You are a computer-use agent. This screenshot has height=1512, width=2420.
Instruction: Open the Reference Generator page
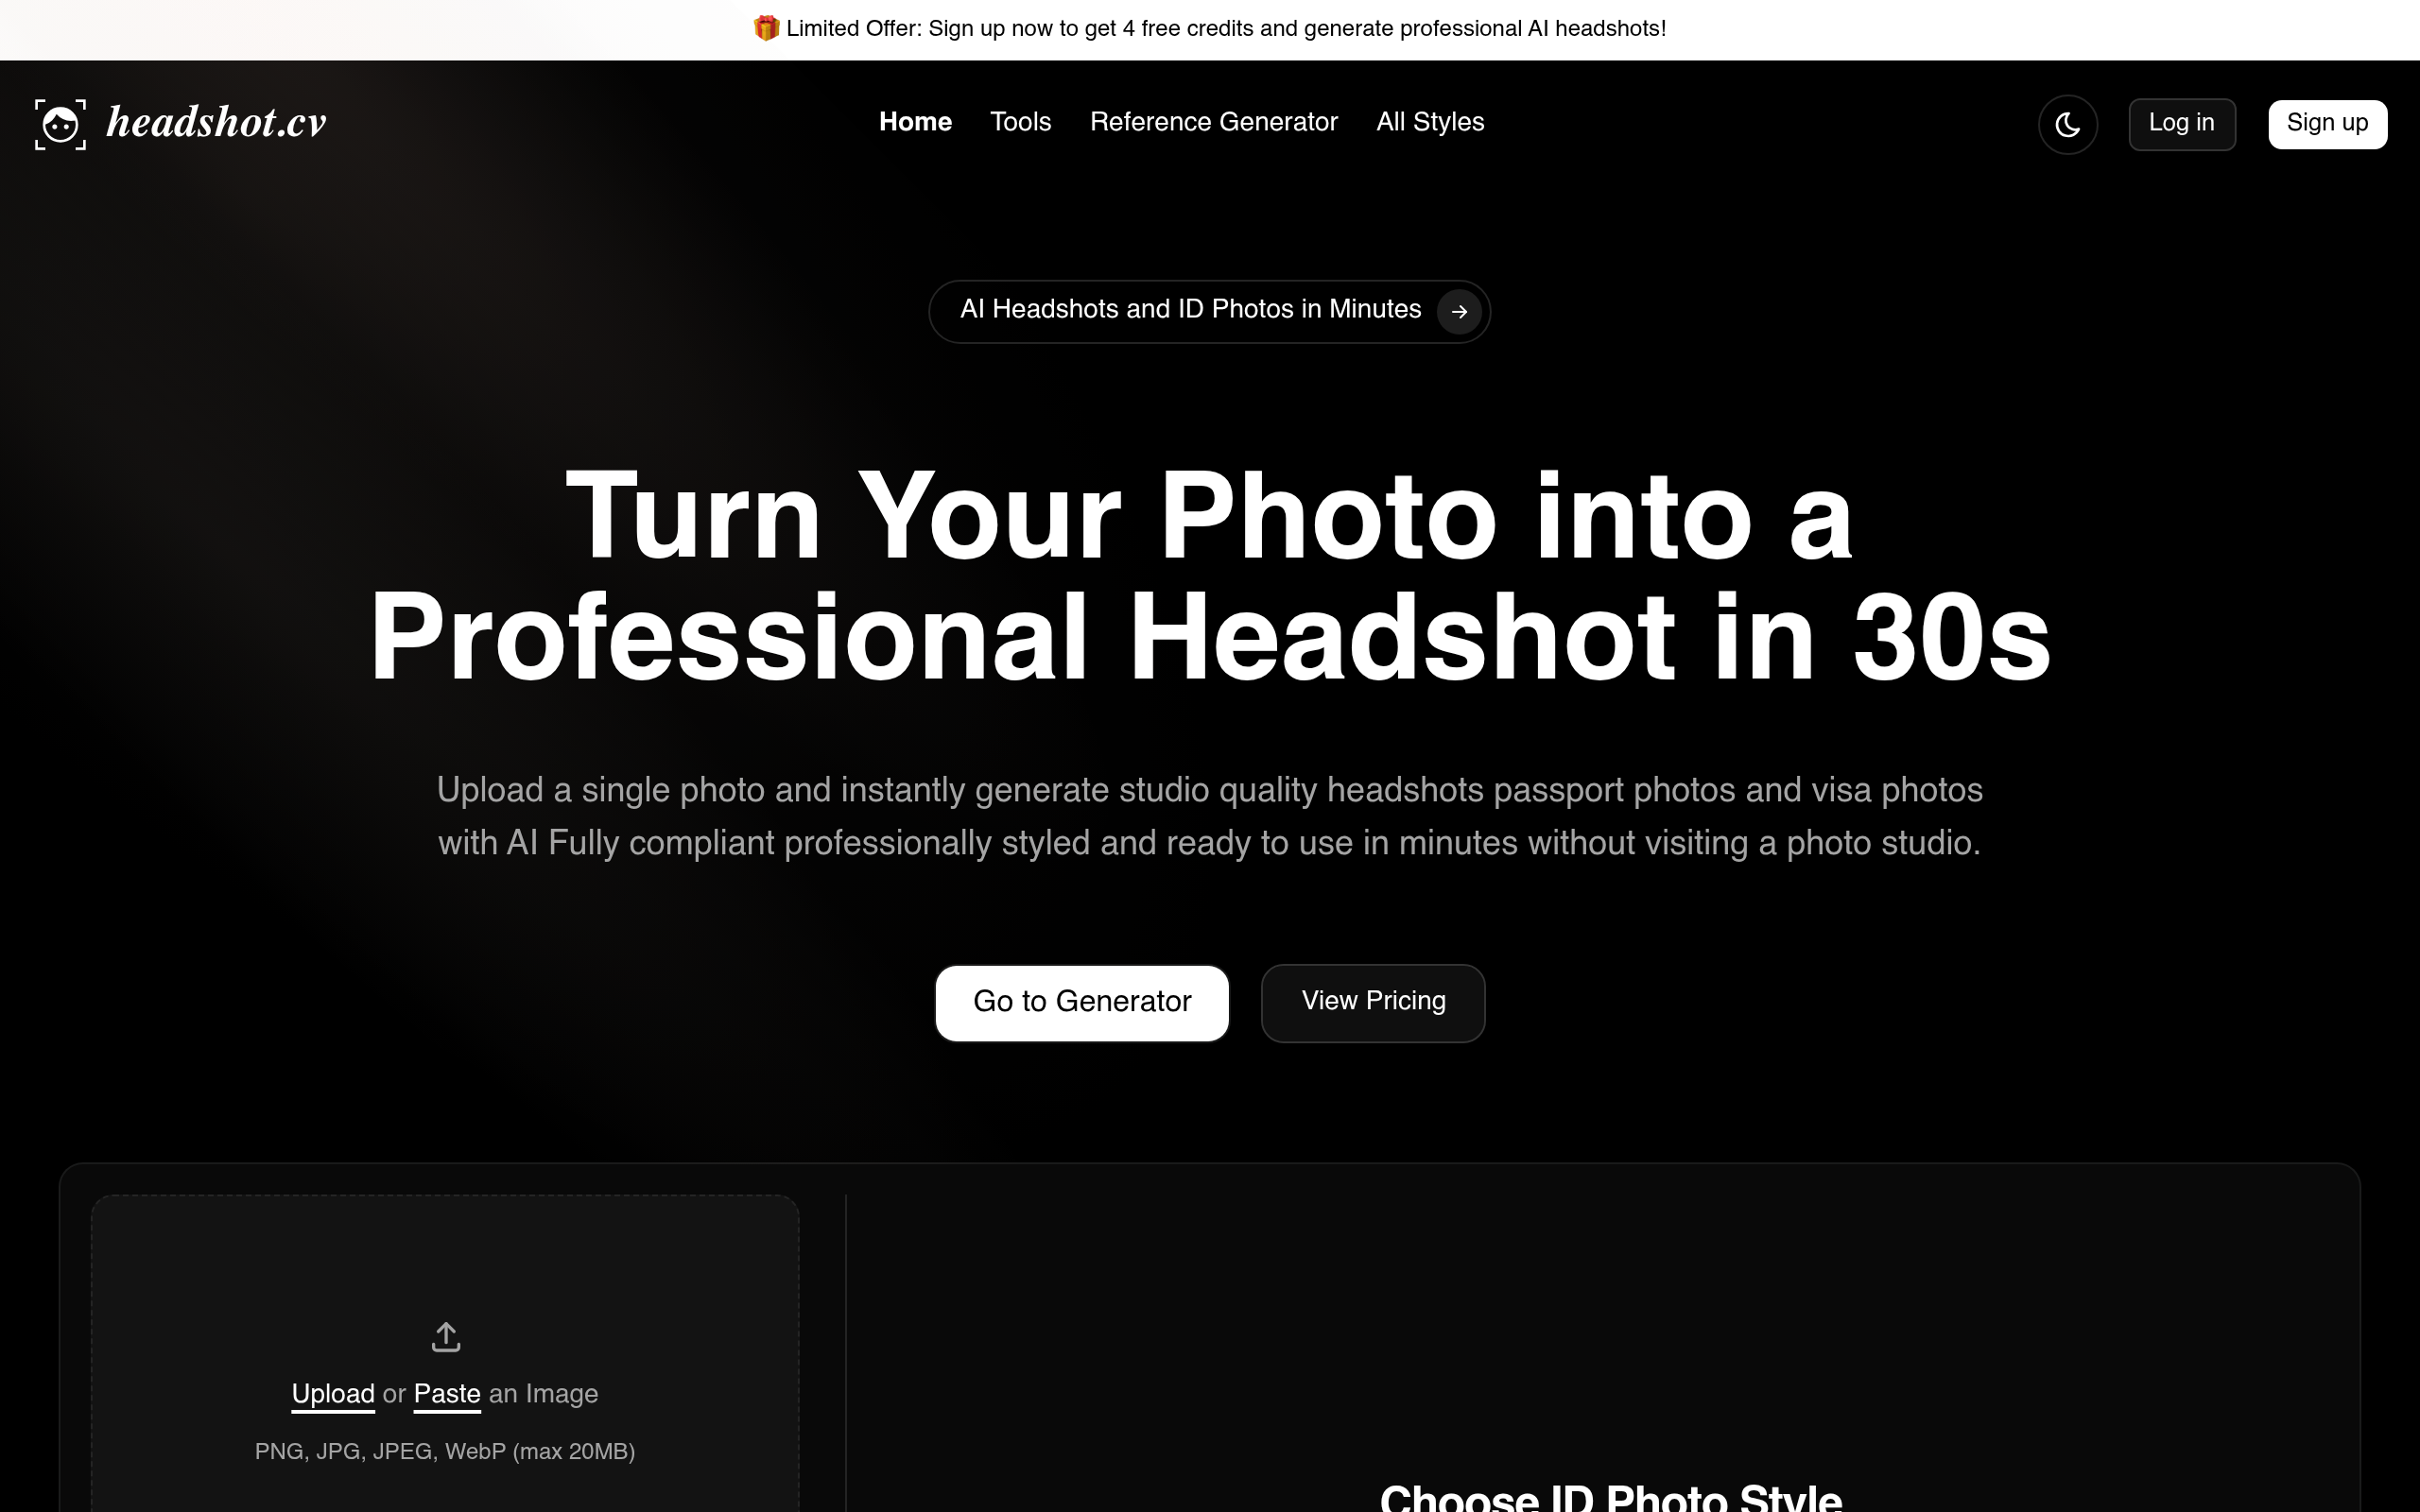(1213, 122)
